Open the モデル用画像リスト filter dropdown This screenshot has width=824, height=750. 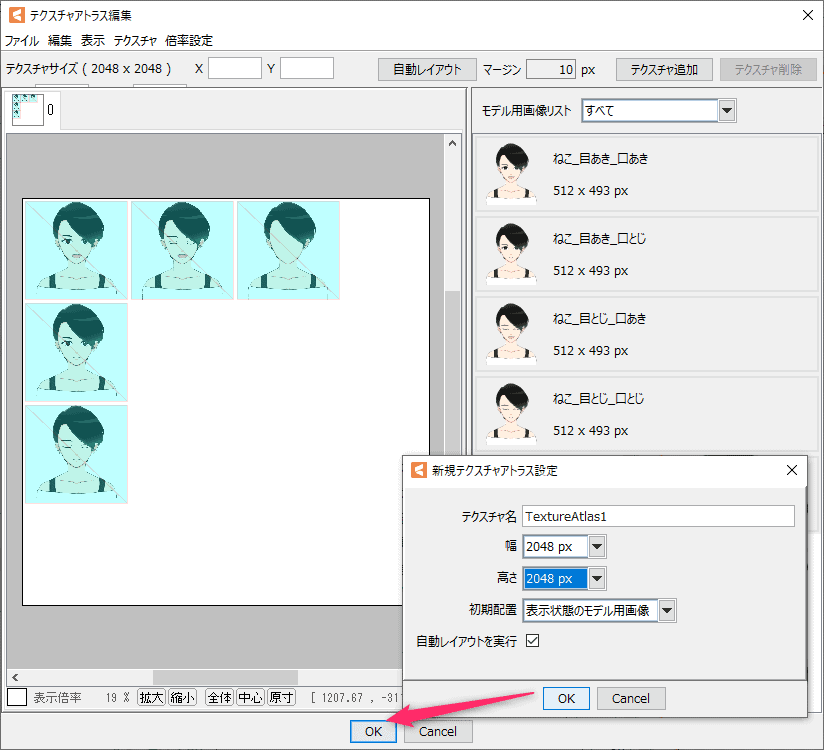727,110
